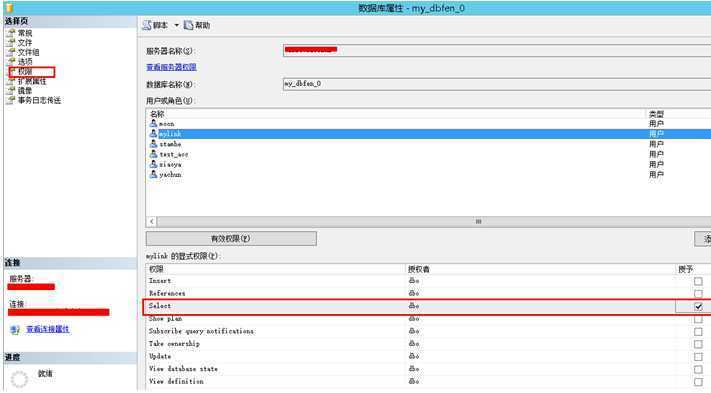This screenshot has width=711, height=393.
Task: Check 授予 for Subscribe query notifications
Action: click(698, 332)
